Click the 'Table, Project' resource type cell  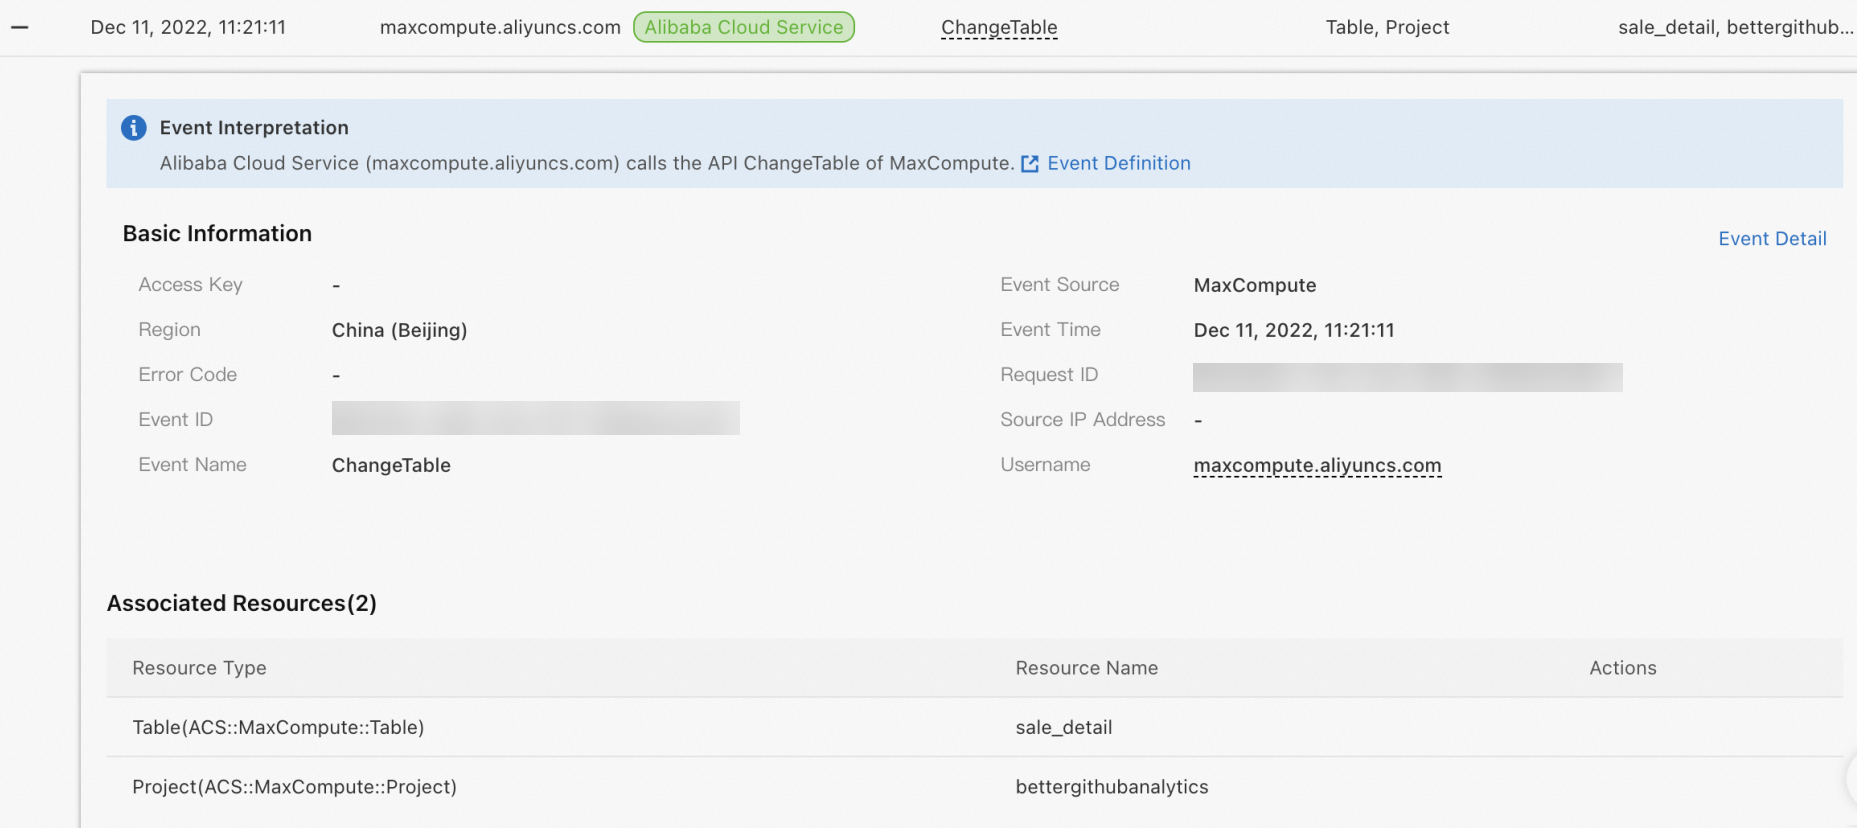[x=1387, y=27]
